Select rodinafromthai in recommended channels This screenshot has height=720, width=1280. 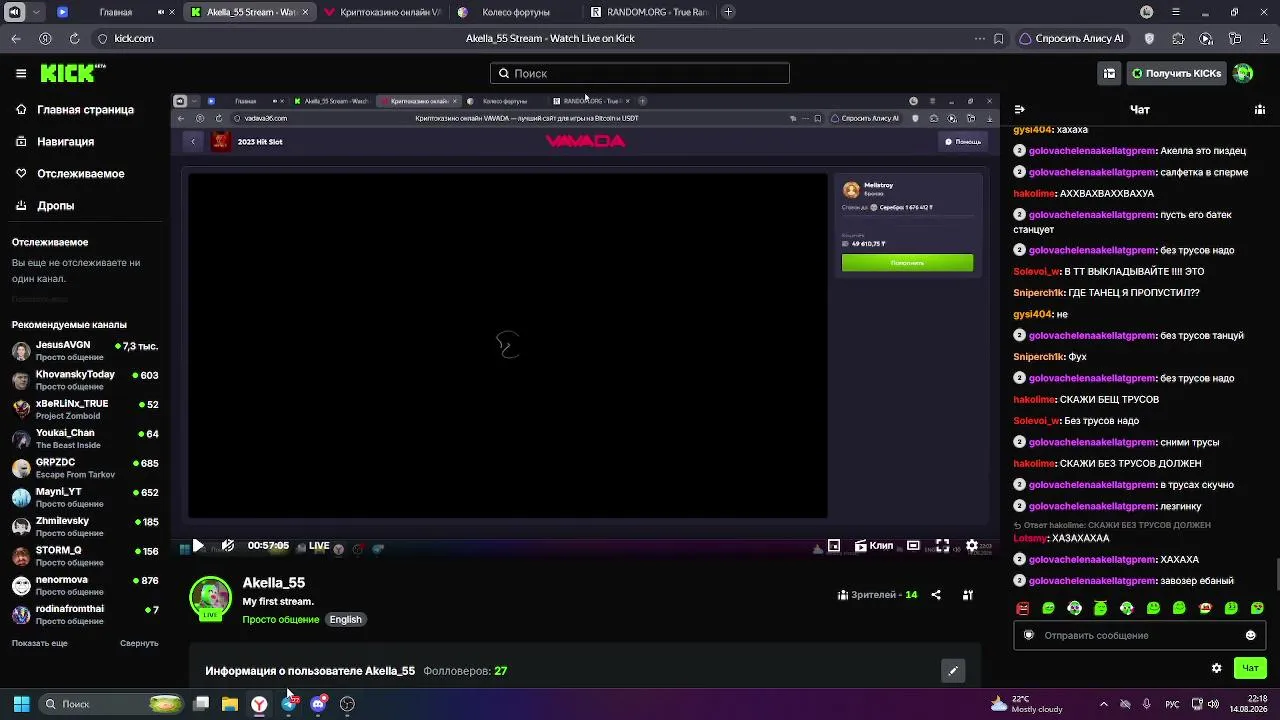(x=85, y=615)
